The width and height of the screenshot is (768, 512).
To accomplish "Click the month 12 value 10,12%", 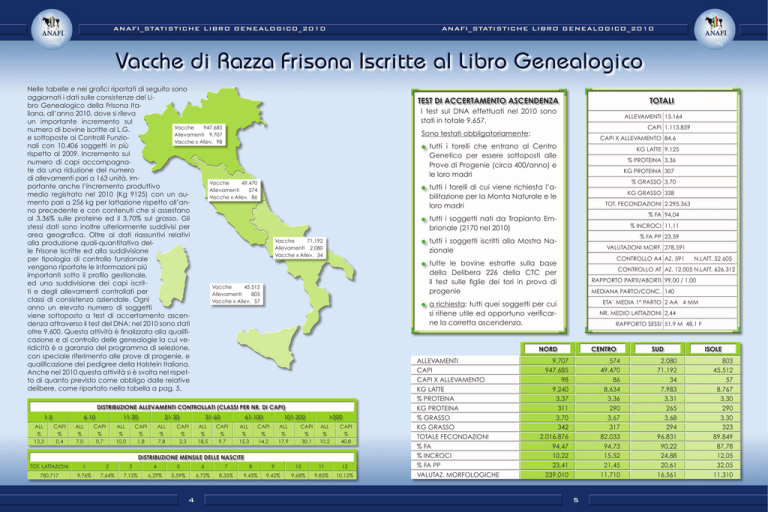I will 345,475.
